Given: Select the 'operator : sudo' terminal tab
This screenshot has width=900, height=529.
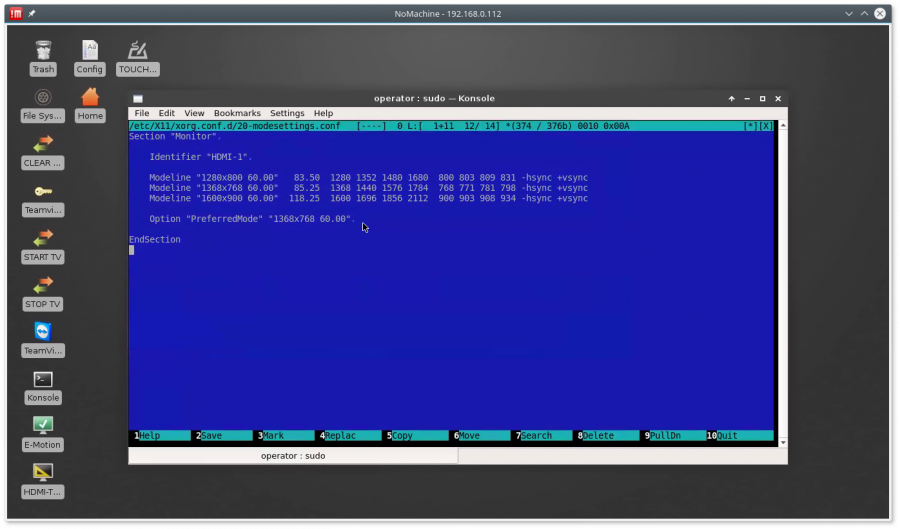Looking at the screenshot, I should 293,456.
